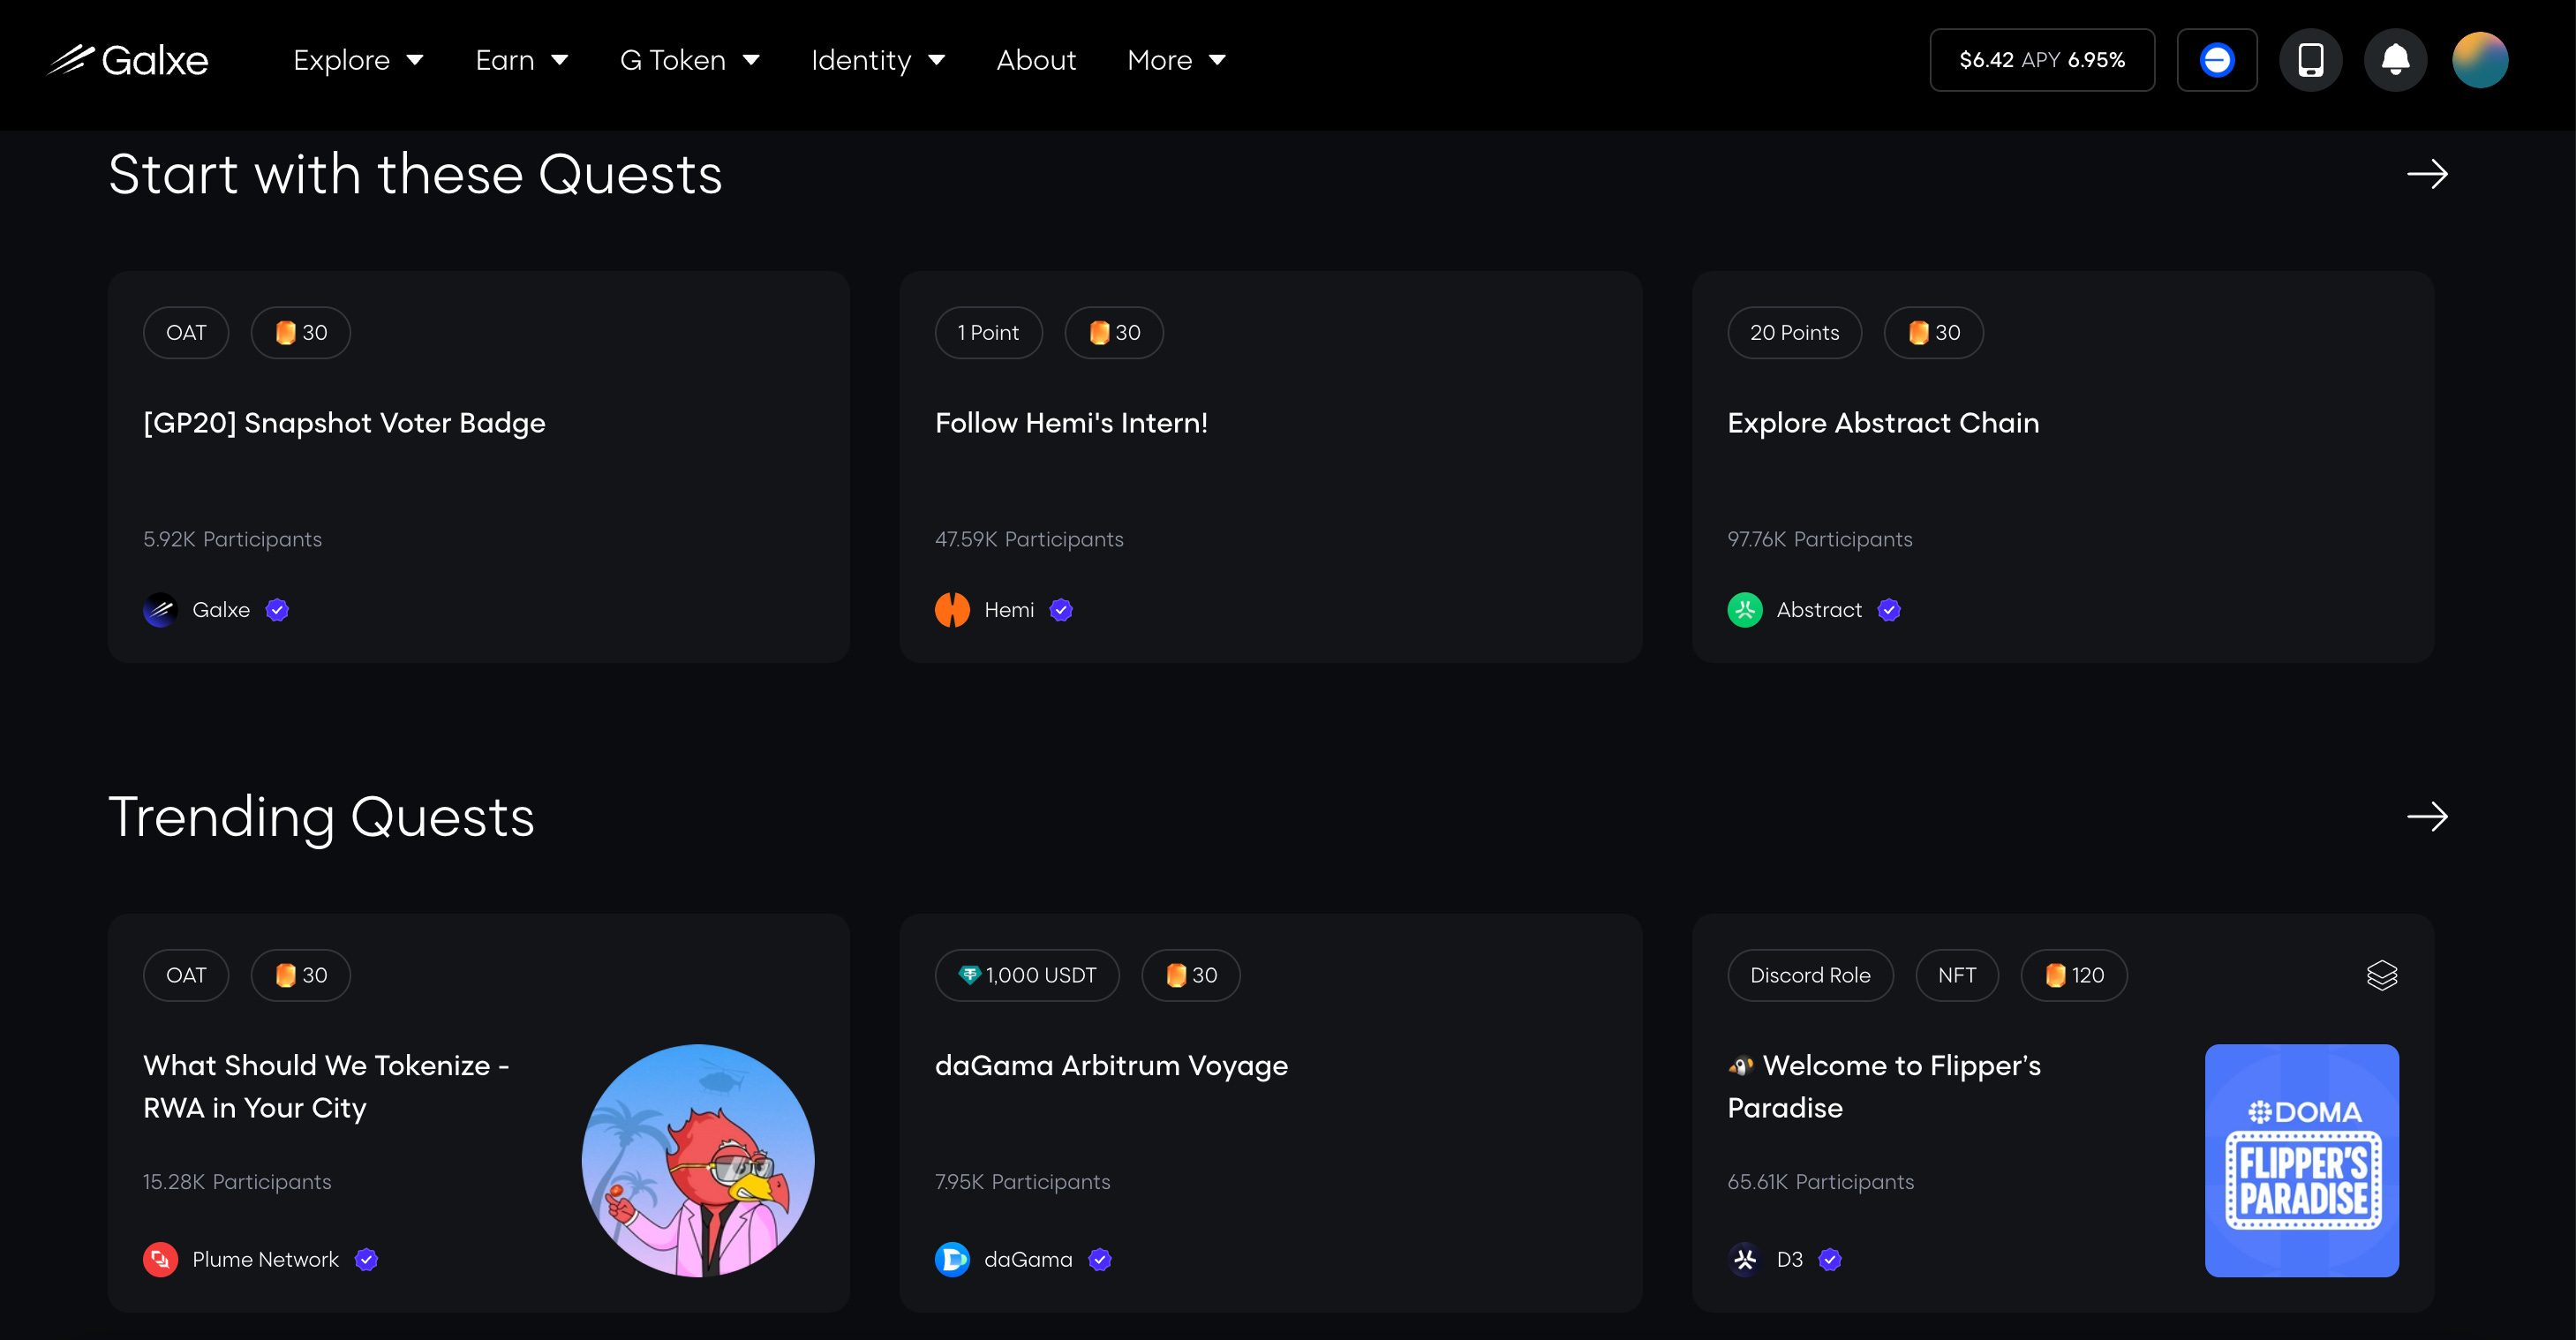Click the Hemi space logo
The height and width of the screenshot is (1340, 2576).
tap(952, 610)
